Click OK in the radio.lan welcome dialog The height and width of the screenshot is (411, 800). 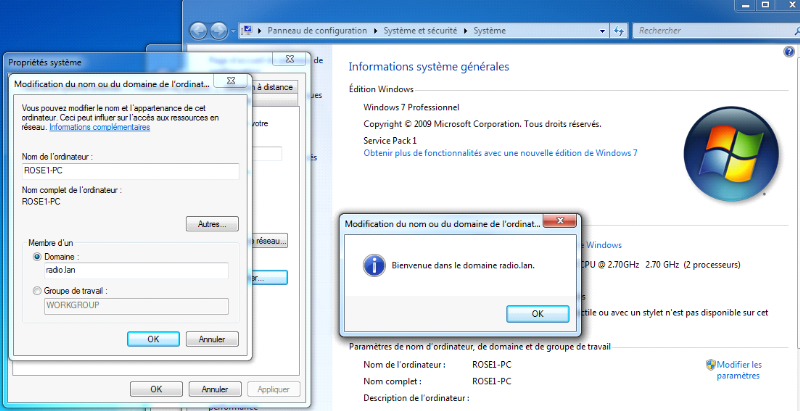tap(537, 314)
